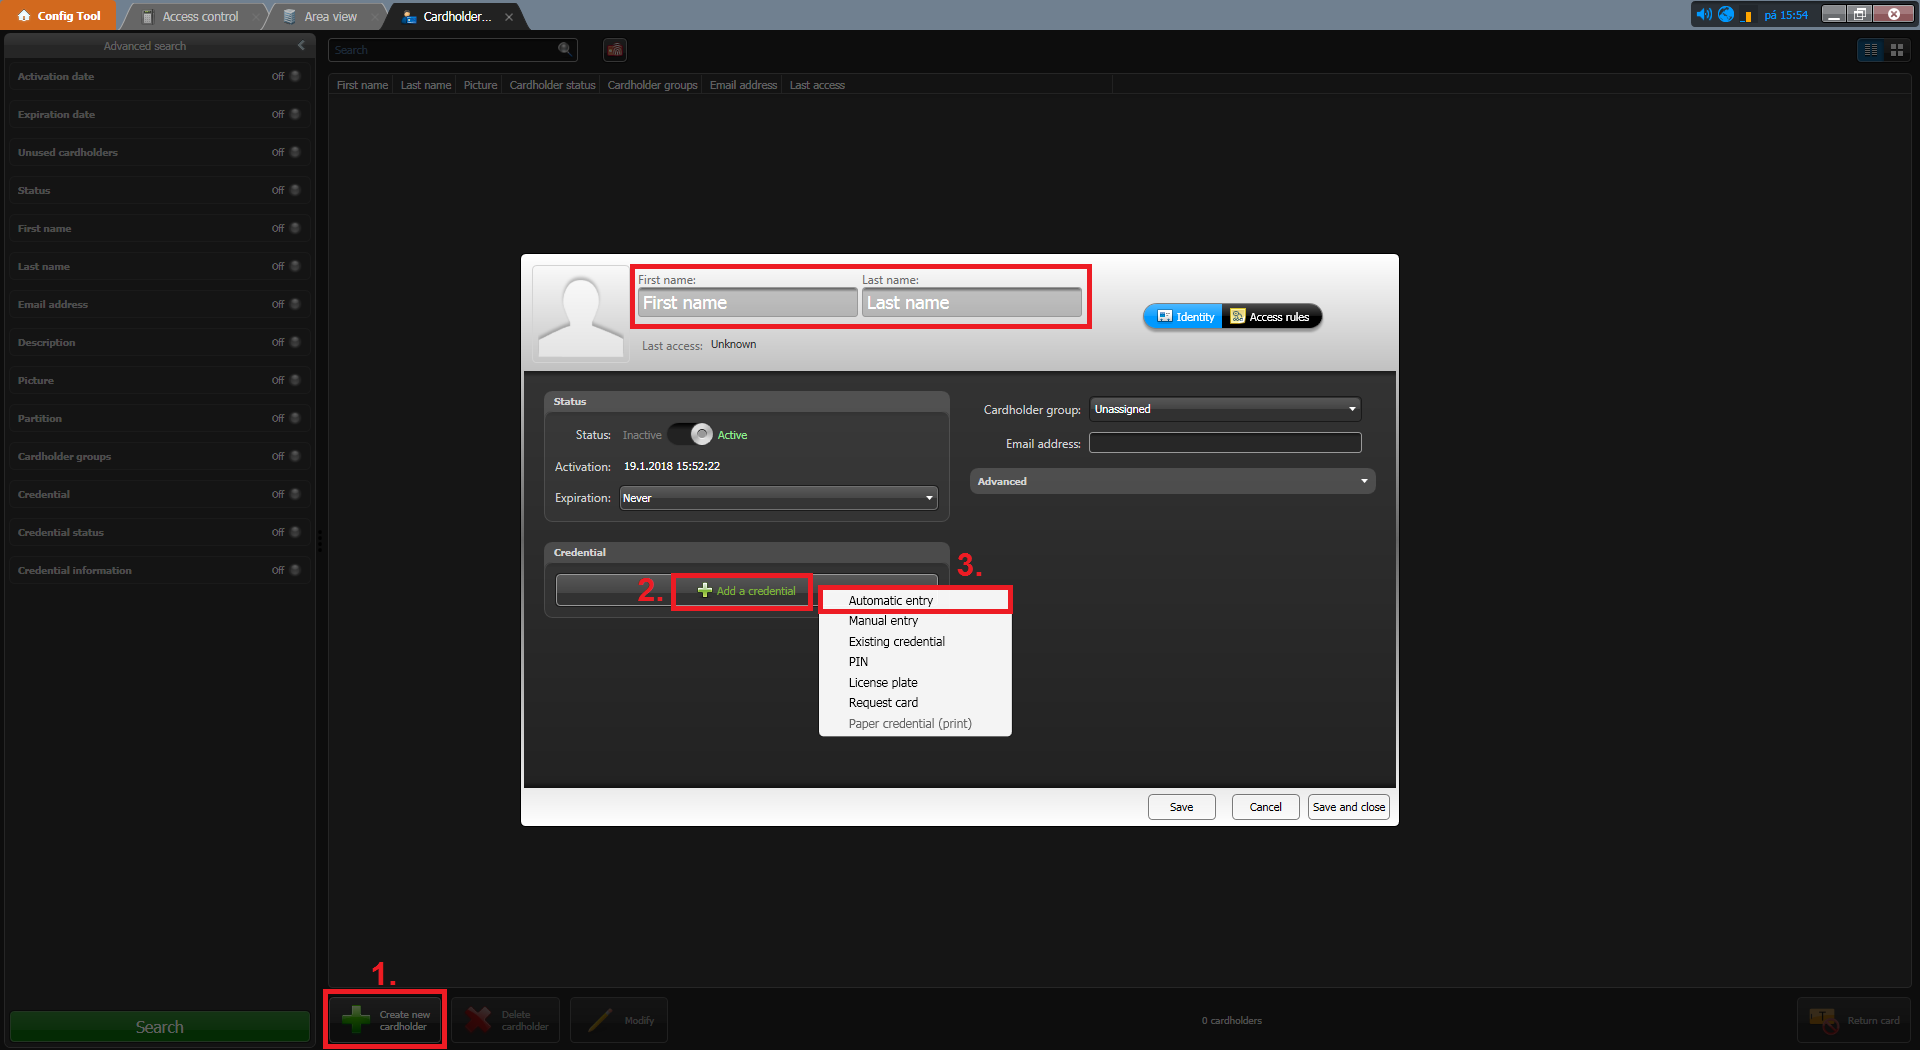This screenshot has height=1050, width=1920.
Task: Expand the Advanced section
Action: pyautogui.click(x=1172, y=481)
